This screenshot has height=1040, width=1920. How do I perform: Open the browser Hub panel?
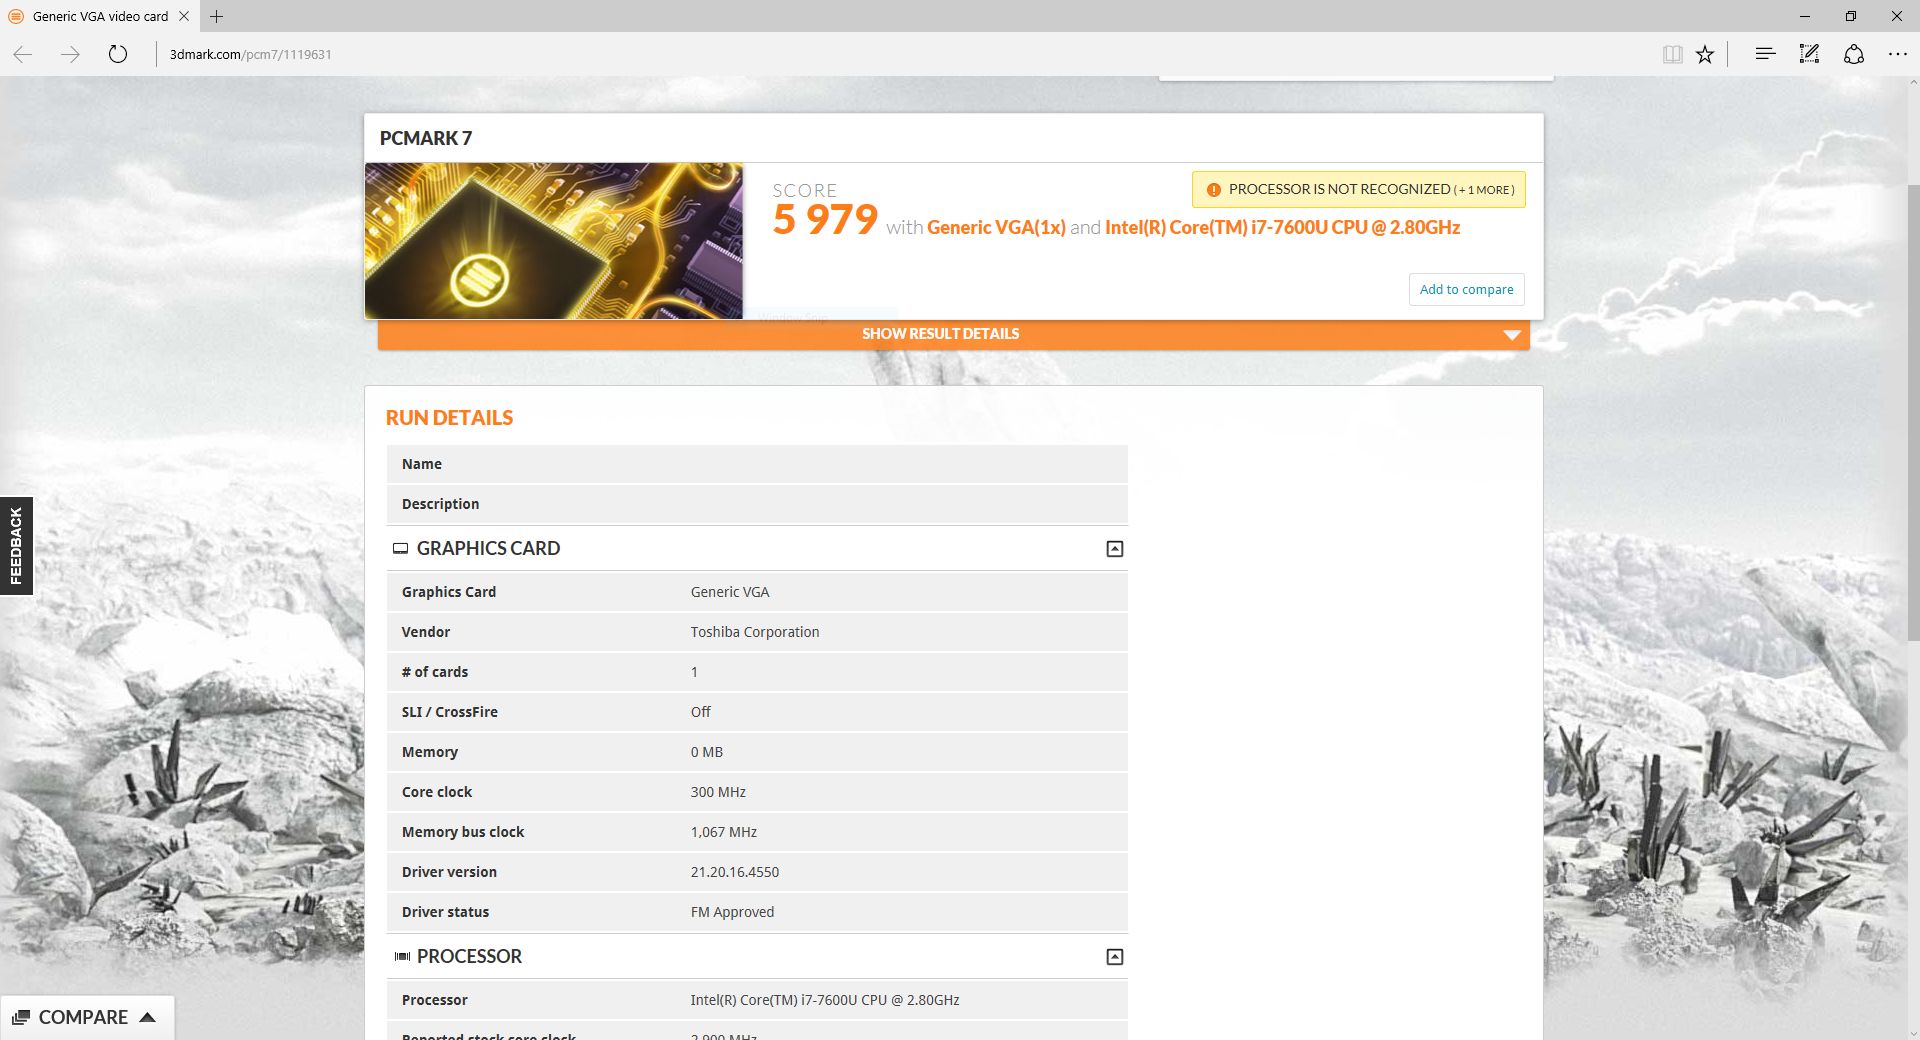coord(1765,54)
